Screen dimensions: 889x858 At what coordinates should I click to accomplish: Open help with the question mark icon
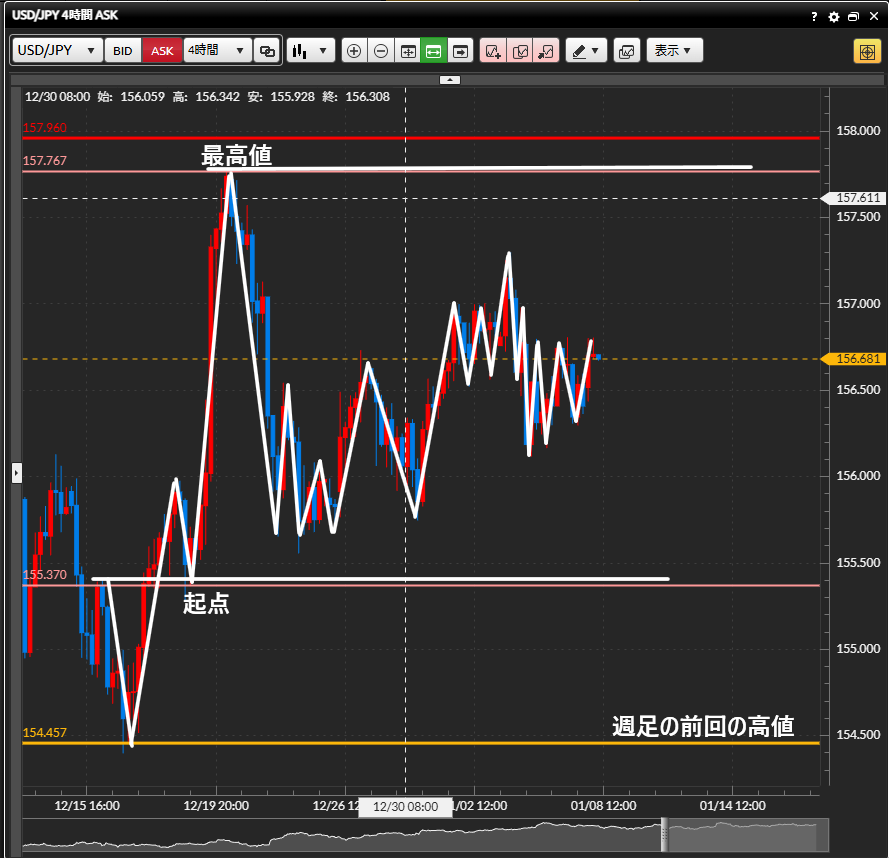816,17
